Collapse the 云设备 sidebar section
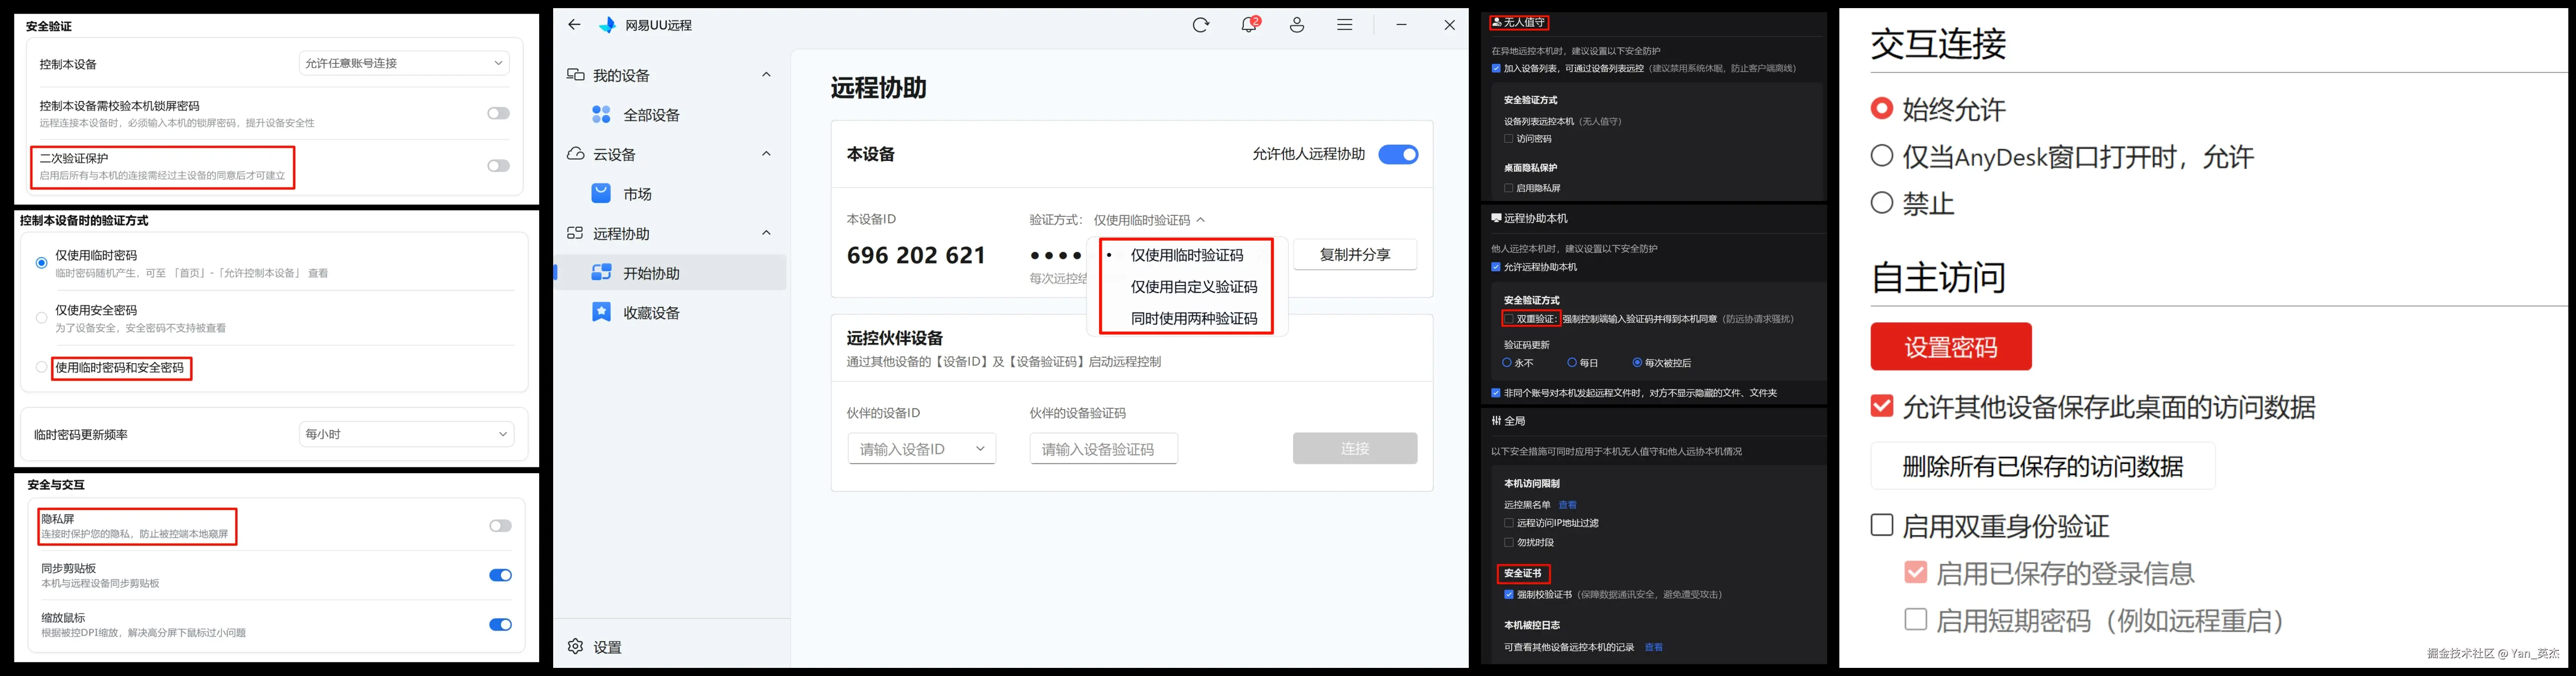 766,154
